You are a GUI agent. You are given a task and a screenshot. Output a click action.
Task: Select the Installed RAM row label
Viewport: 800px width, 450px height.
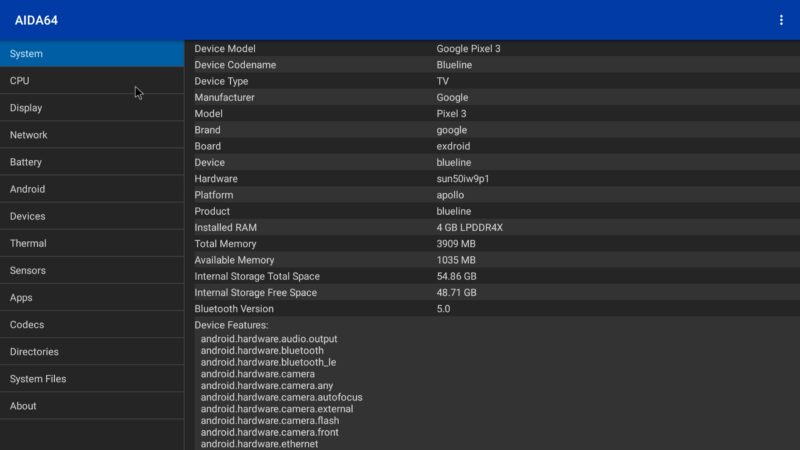225,228
